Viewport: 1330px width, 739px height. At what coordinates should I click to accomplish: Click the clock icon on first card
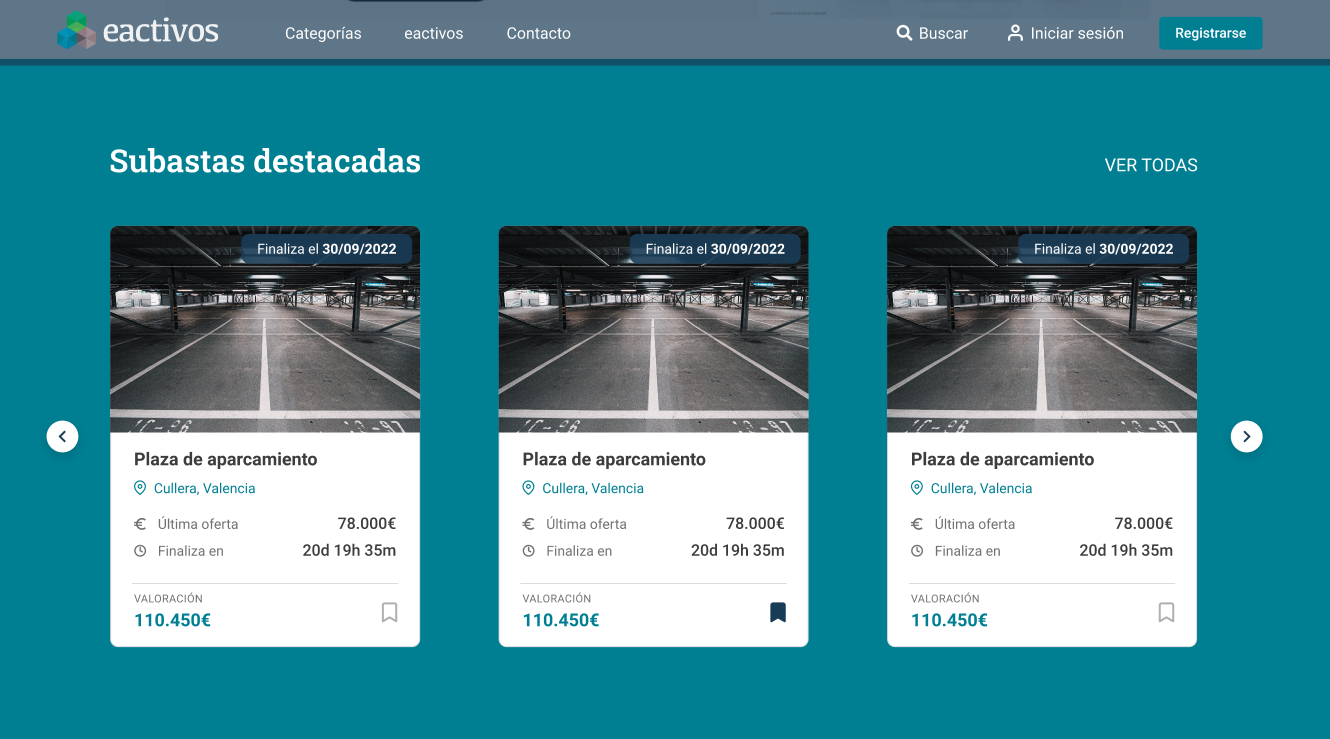[x=140, y=551]
